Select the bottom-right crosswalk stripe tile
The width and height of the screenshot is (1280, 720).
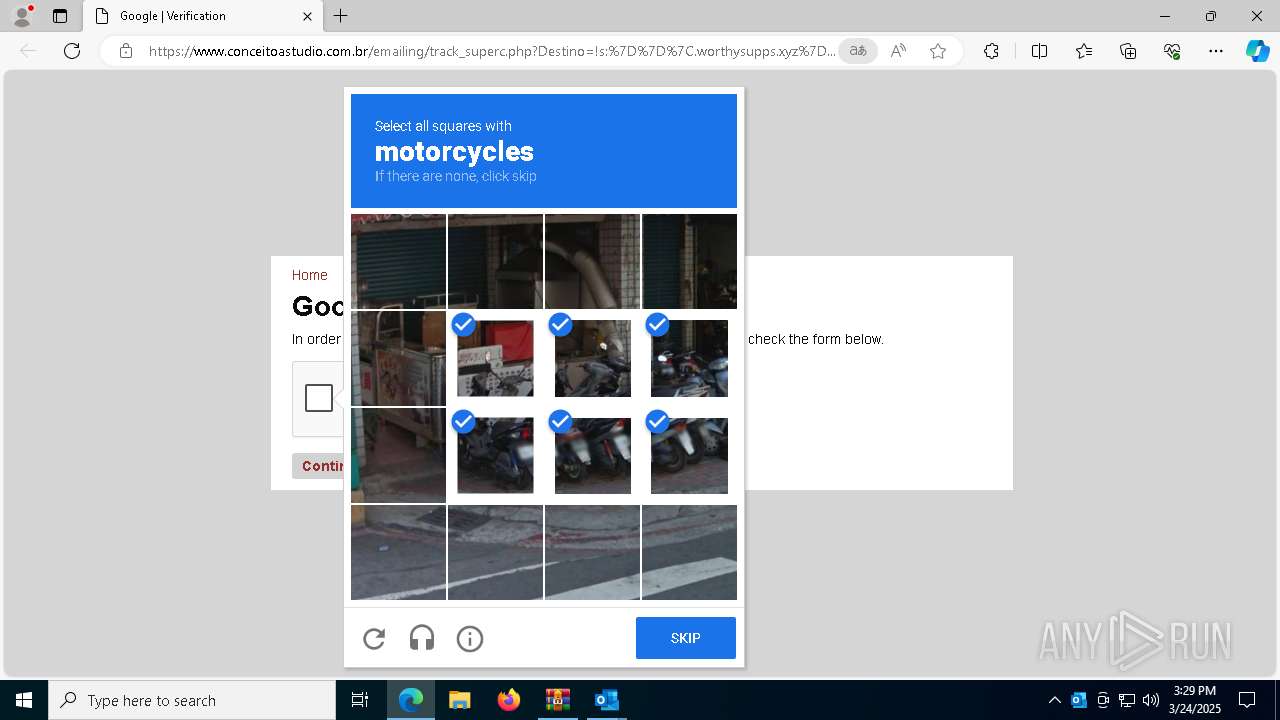[689, 552]
